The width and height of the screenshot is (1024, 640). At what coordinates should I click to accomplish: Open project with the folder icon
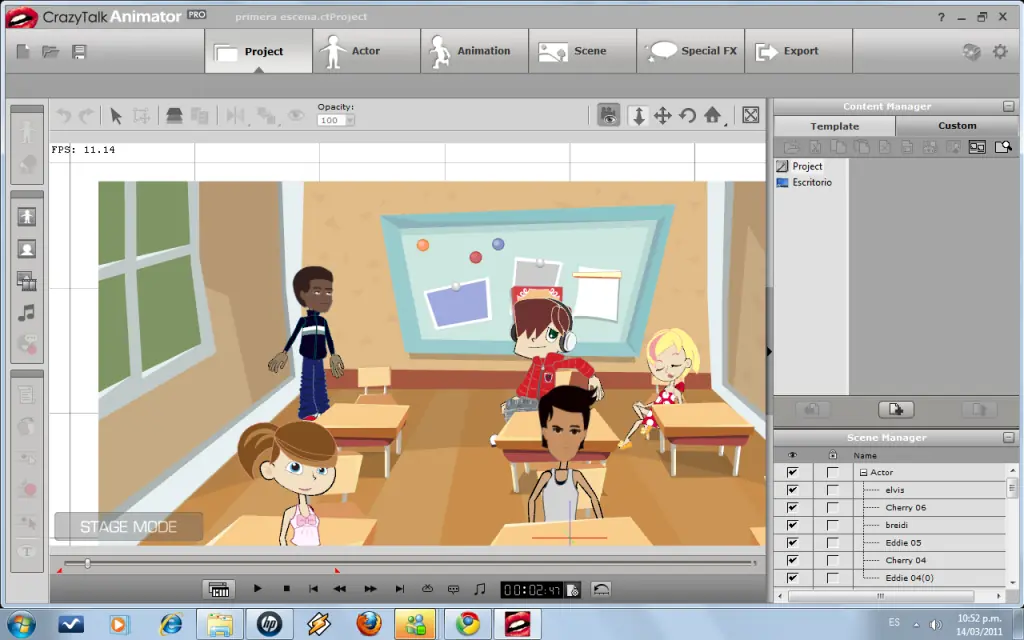(51, 51)
